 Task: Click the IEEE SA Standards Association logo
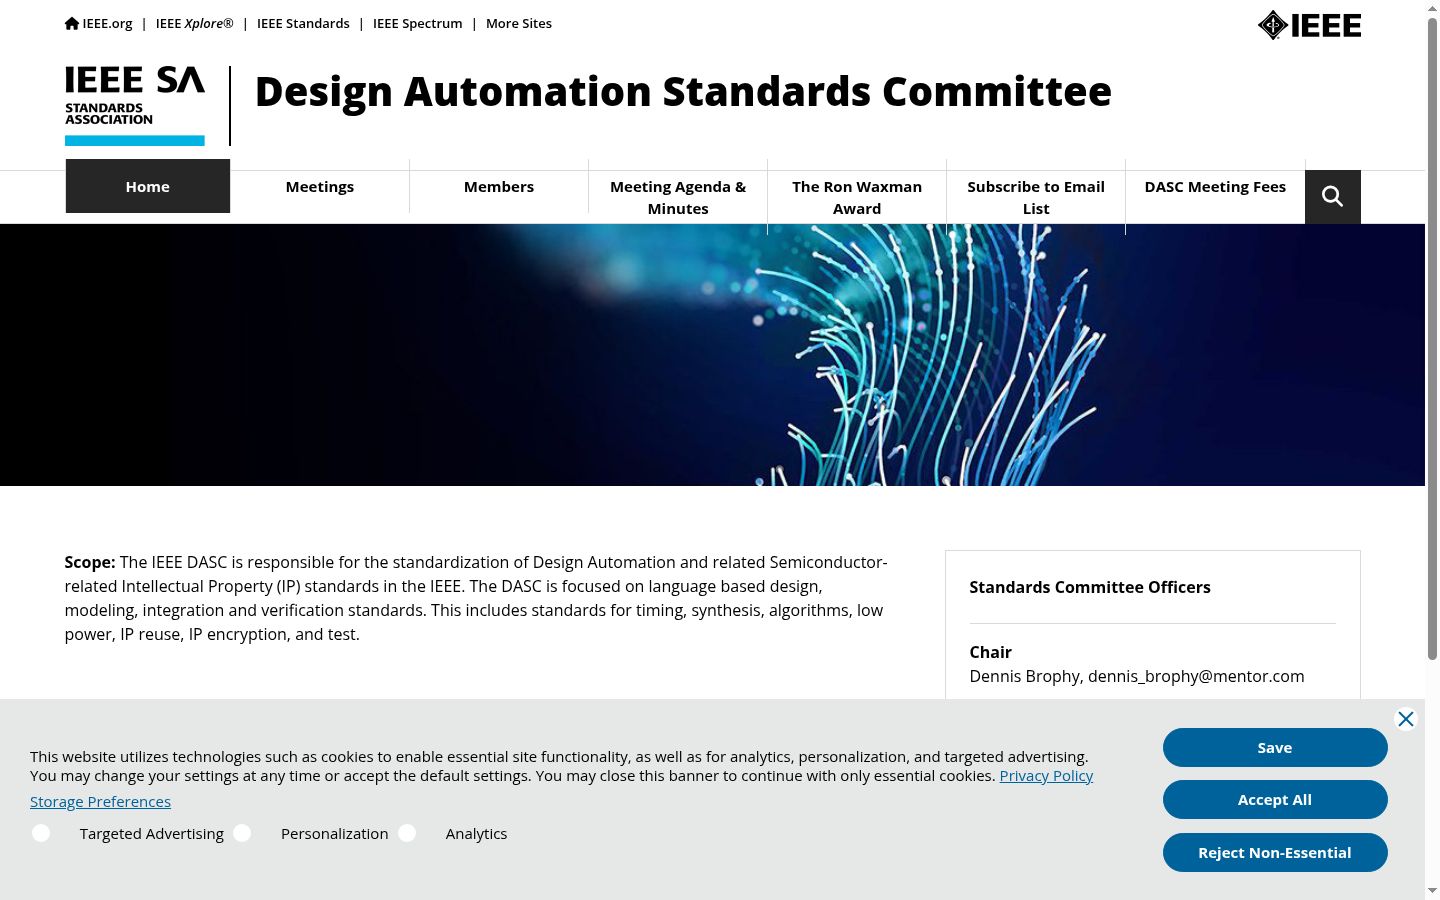pos(135,106)
